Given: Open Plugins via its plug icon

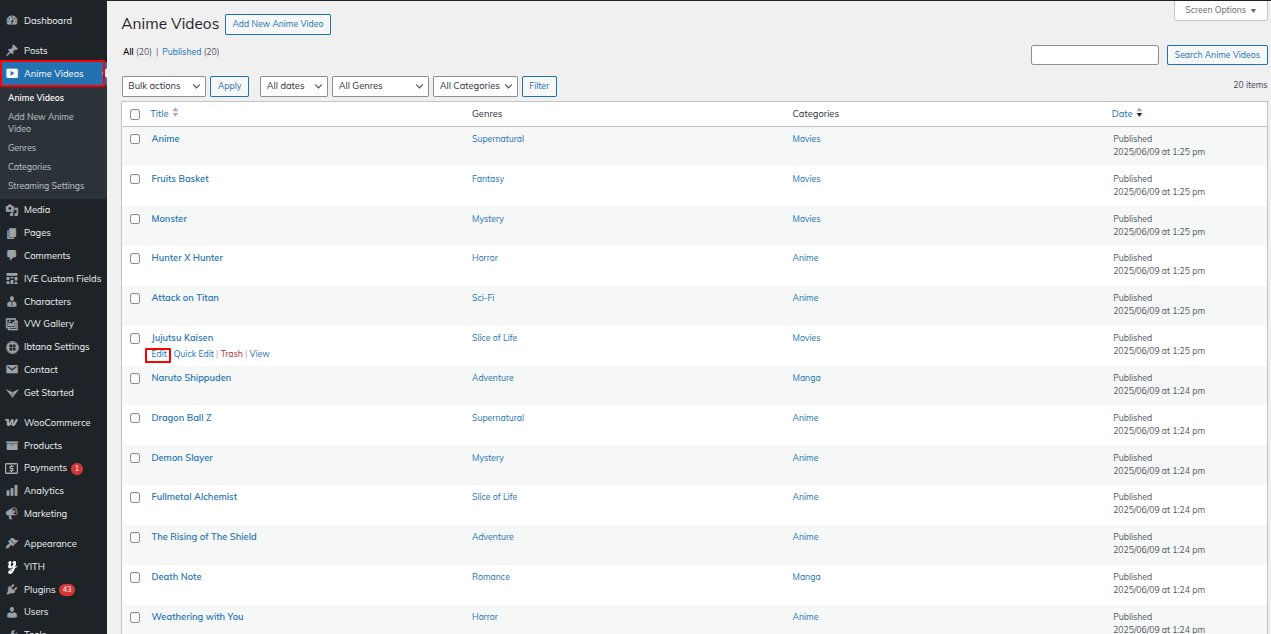Looking at the screenshot, I should pos(12,590).
